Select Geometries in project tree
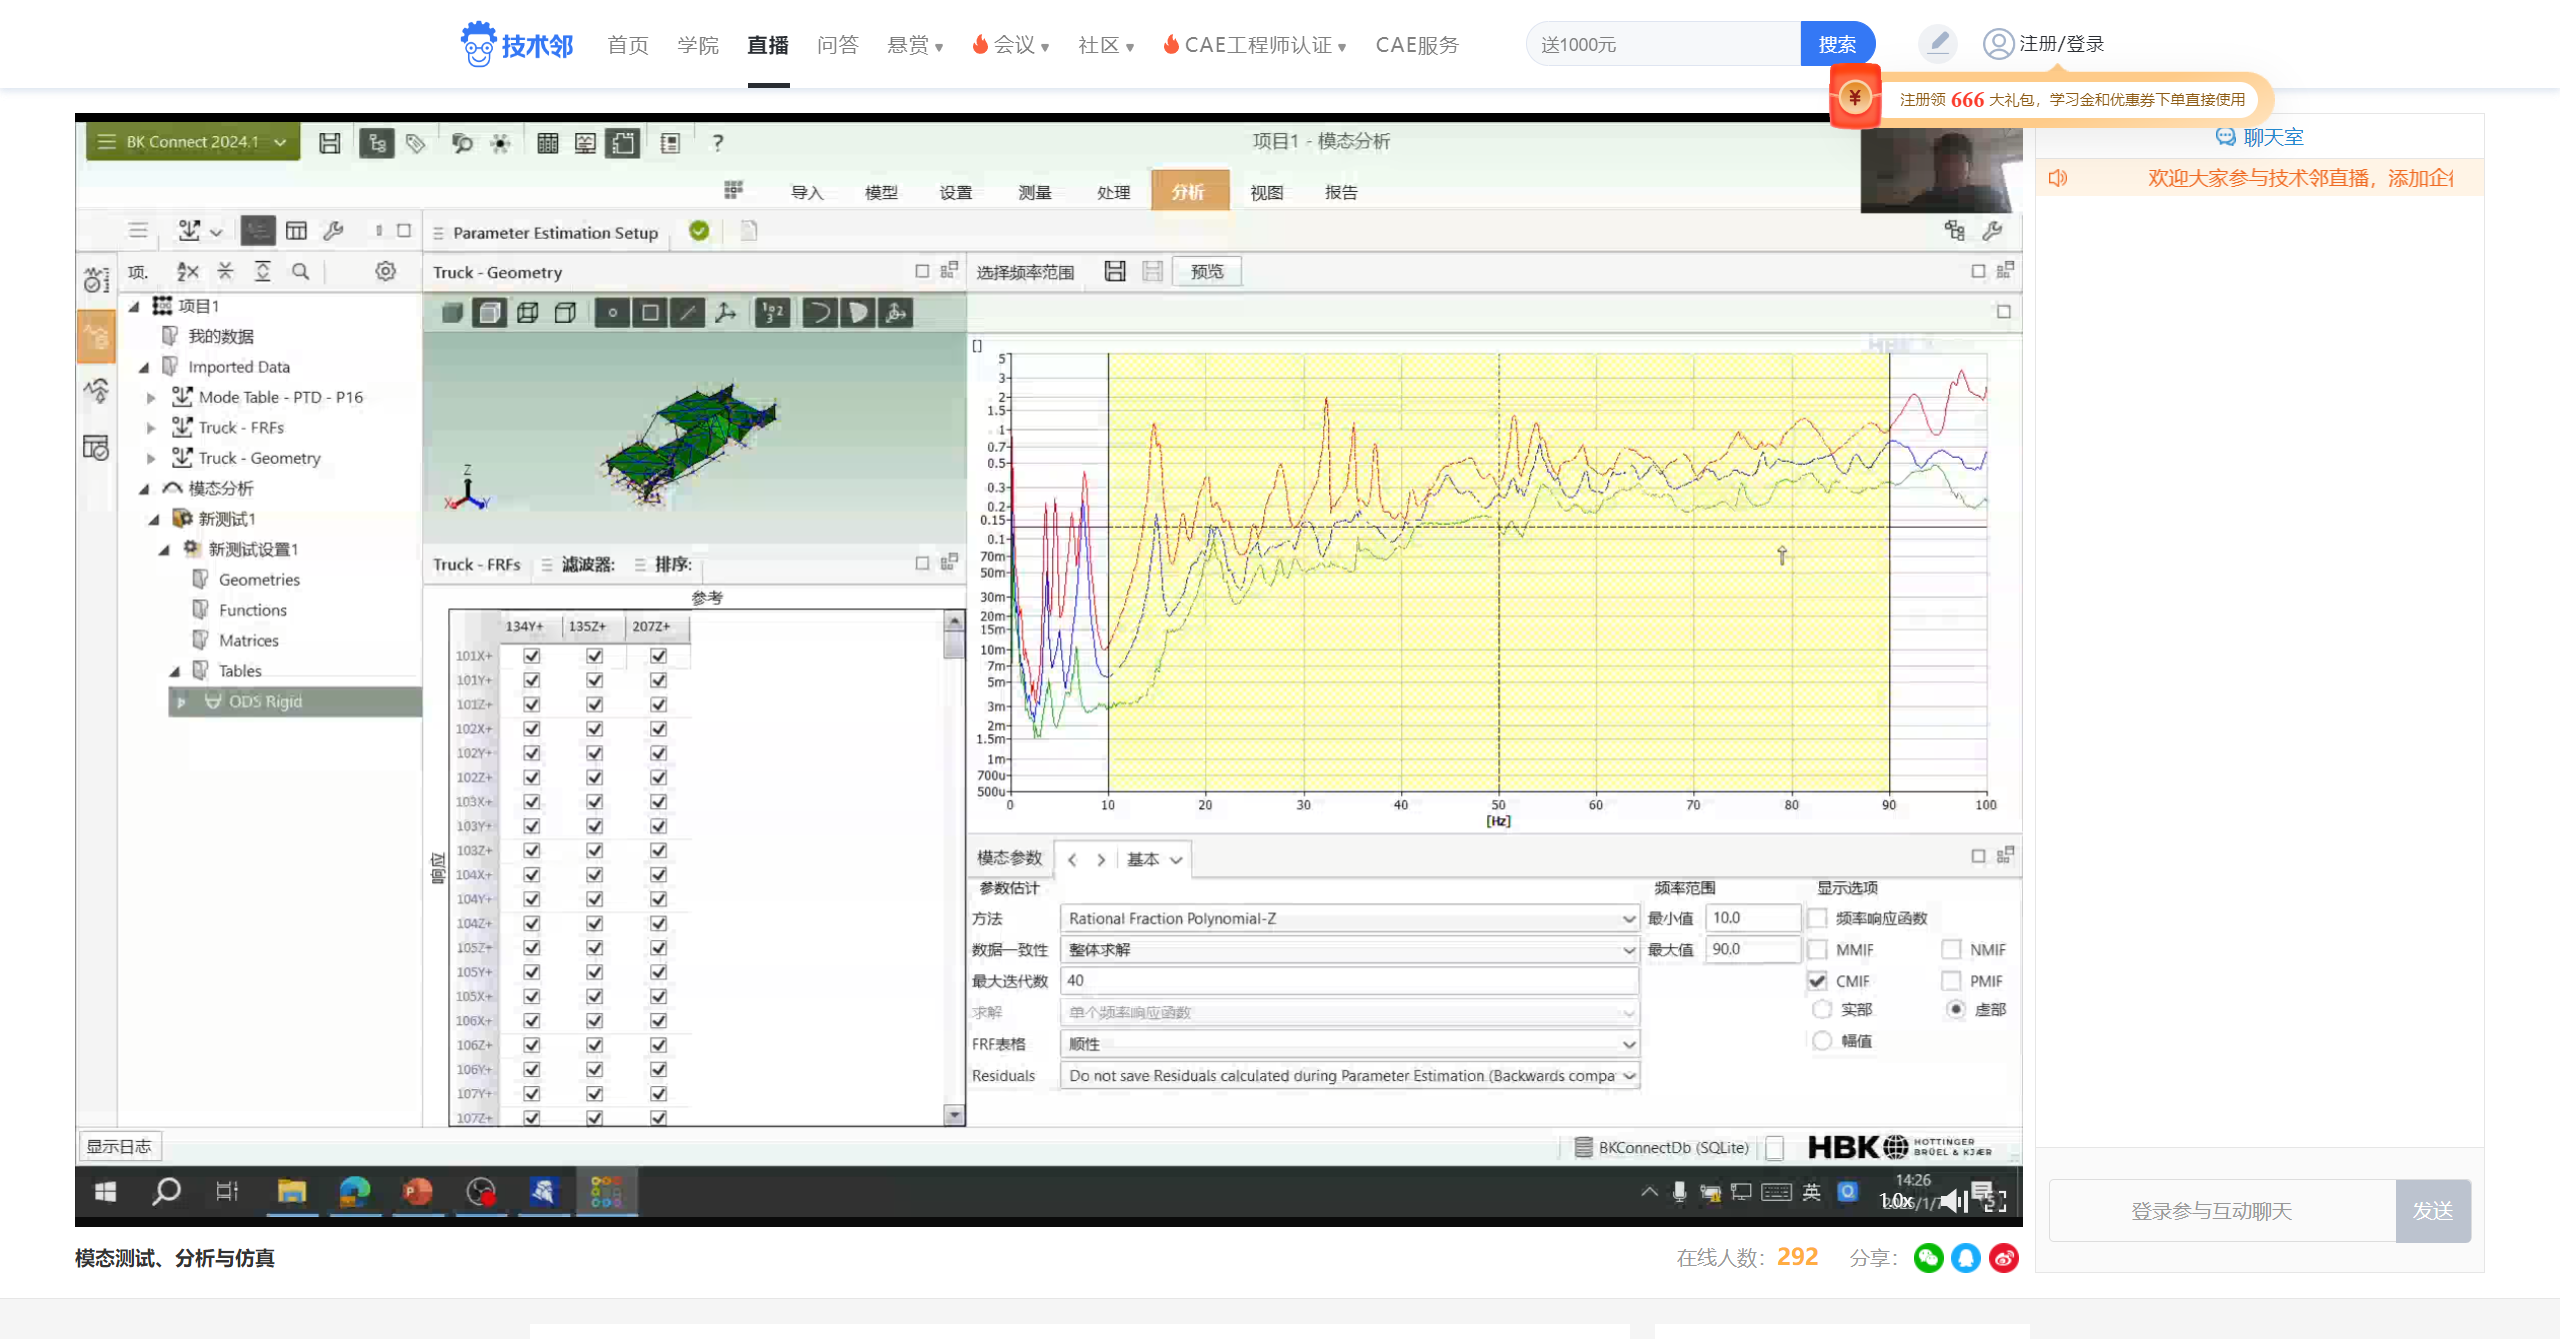This screenshot has width=2560, height=1339. [259, 580]
